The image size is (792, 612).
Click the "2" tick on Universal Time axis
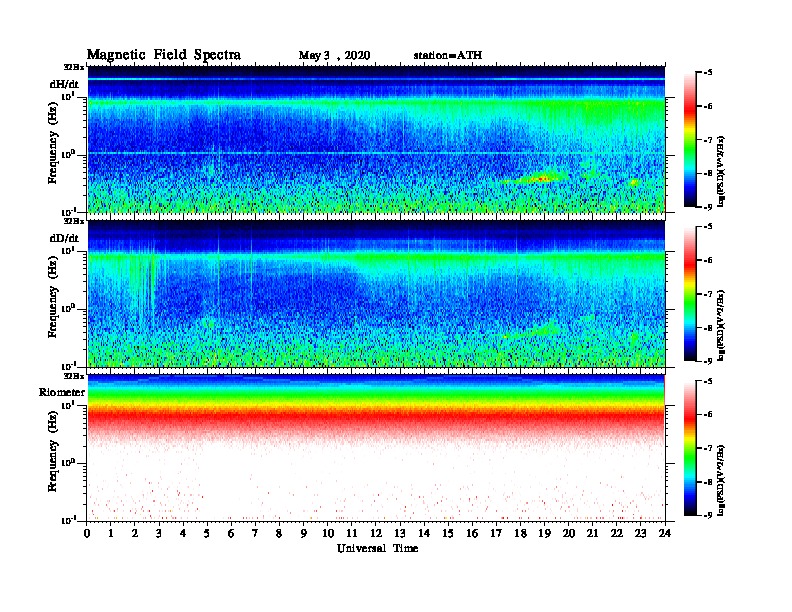click(x=135, y=533)
